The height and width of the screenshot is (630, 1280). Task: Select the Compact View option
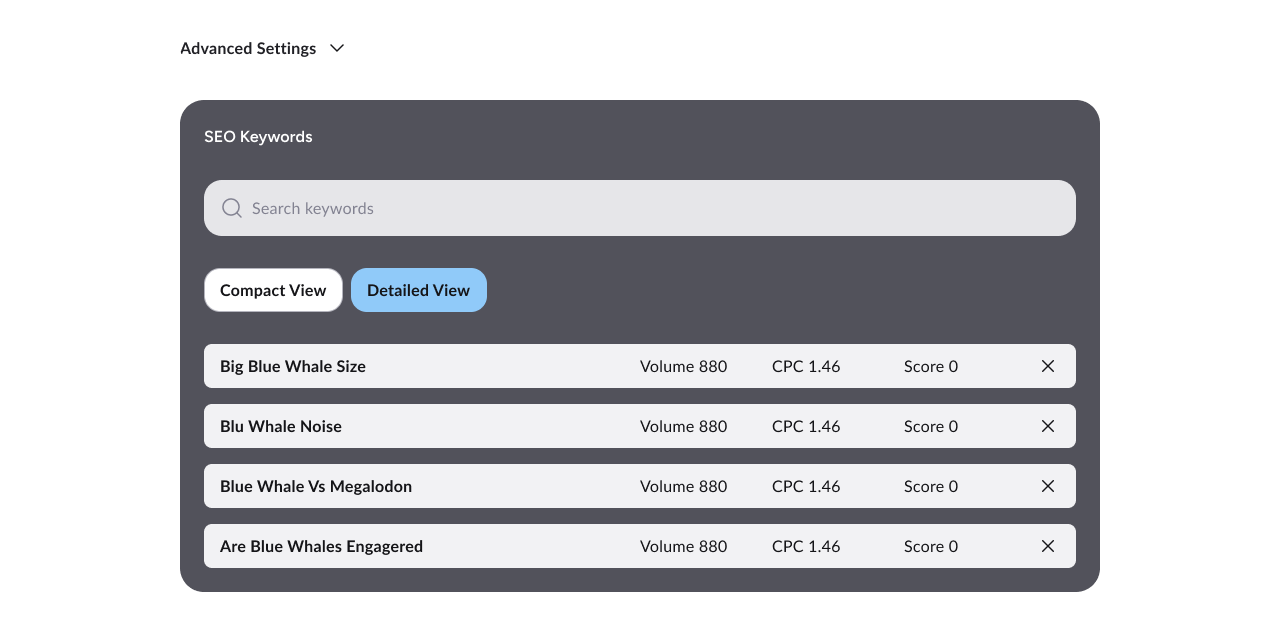[273, 290]
